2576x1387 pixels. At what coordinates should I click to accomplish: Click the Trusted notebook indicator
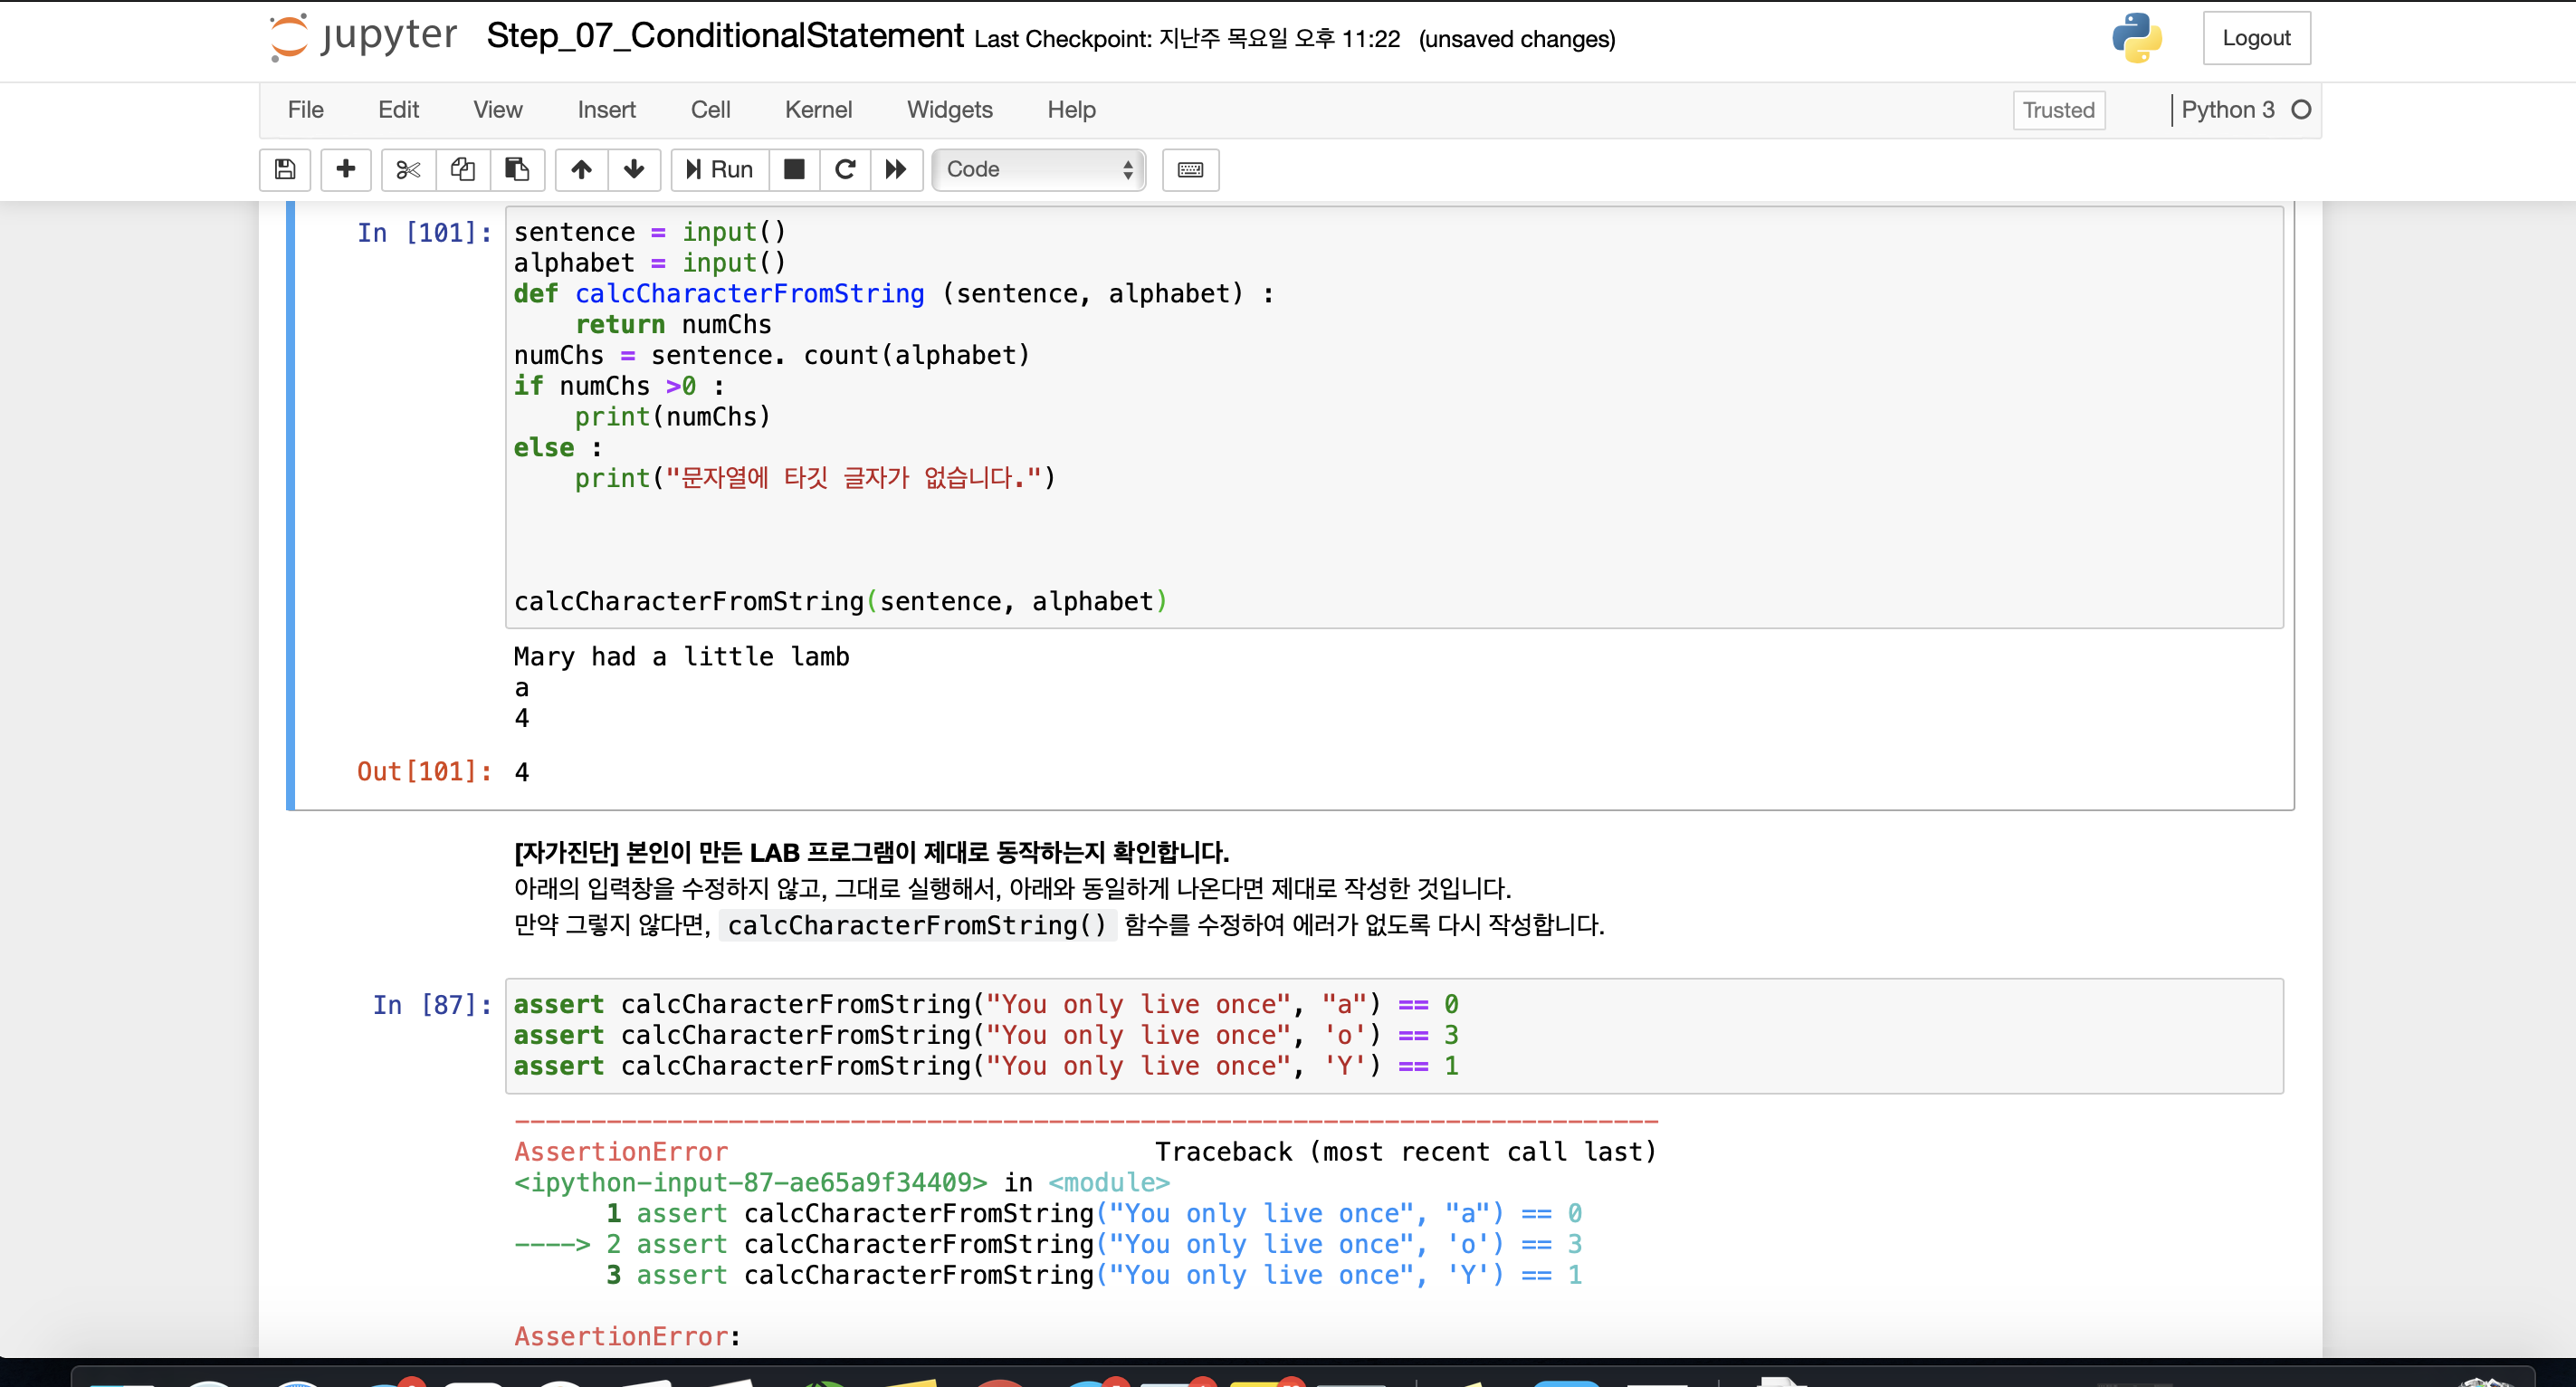point(2058,110)
